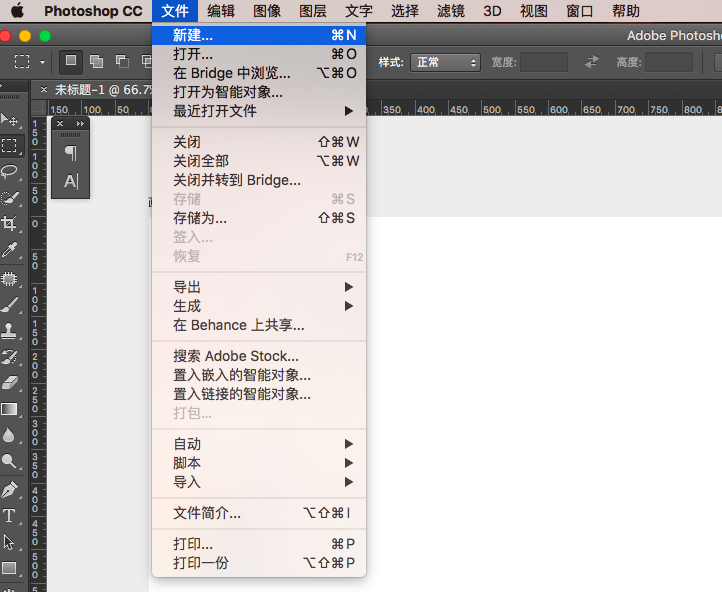Select the Crop tool
The width and height of the screenshot is (722, 592).
point(9,224)
